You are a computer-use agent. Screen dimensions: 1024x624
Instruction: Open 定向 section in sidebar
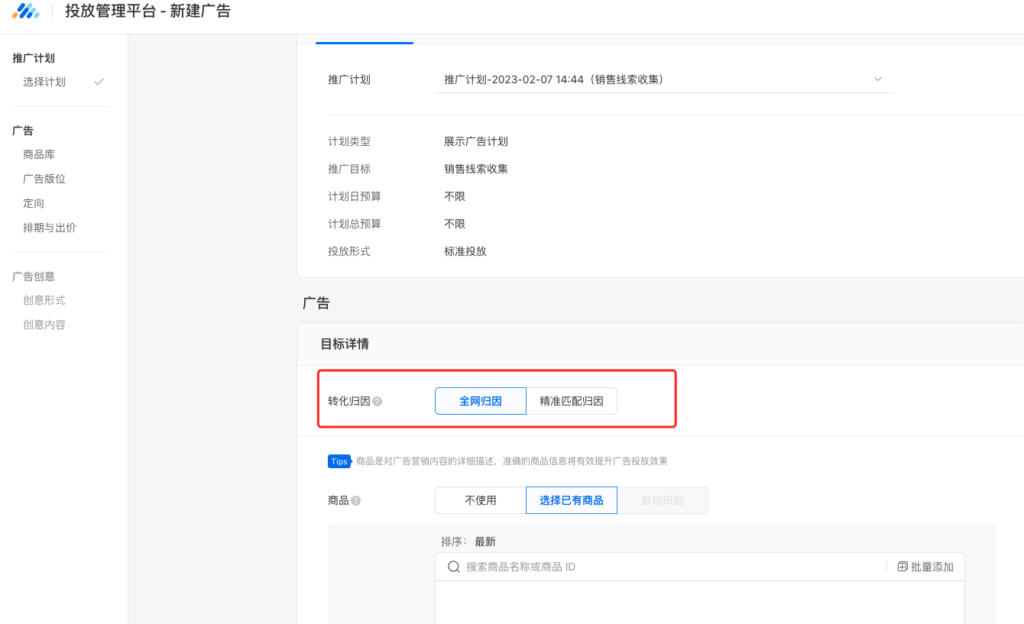pos(33,203)
